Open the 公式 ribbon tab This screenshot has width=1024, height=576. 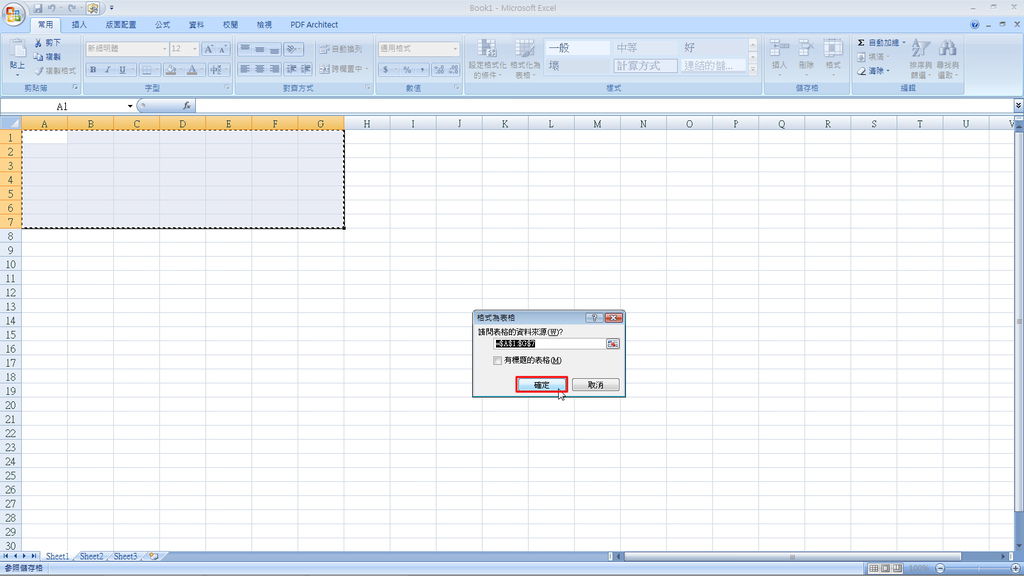(x=163, y=25)
